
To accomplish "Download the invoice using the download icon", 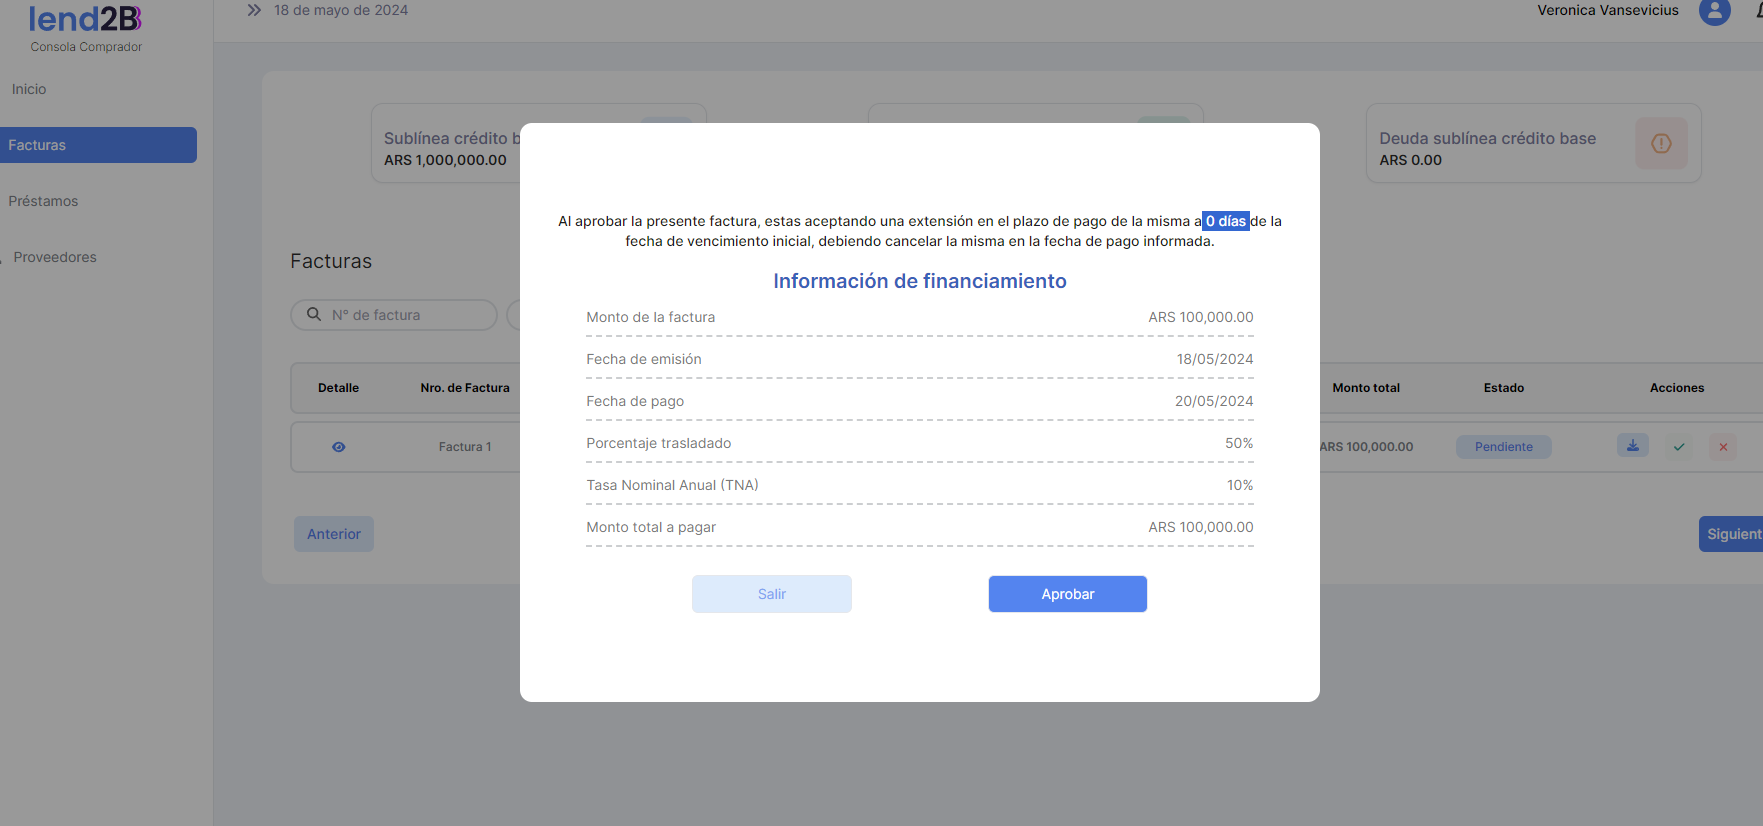I will coord(1632,446).
